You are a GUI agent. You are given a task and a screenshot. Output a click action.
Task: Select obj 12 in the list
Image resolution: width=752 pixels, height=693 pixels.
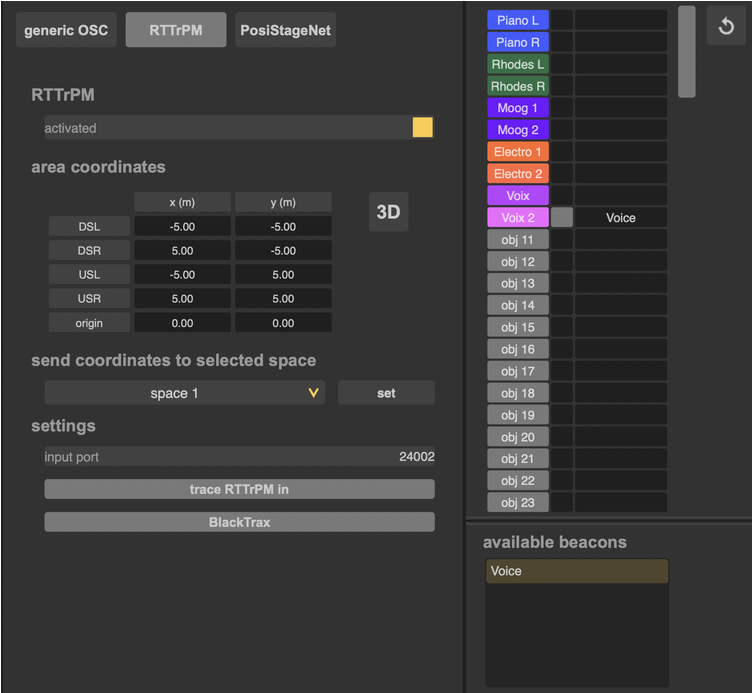pyautogui.click(x=518, y=261)
